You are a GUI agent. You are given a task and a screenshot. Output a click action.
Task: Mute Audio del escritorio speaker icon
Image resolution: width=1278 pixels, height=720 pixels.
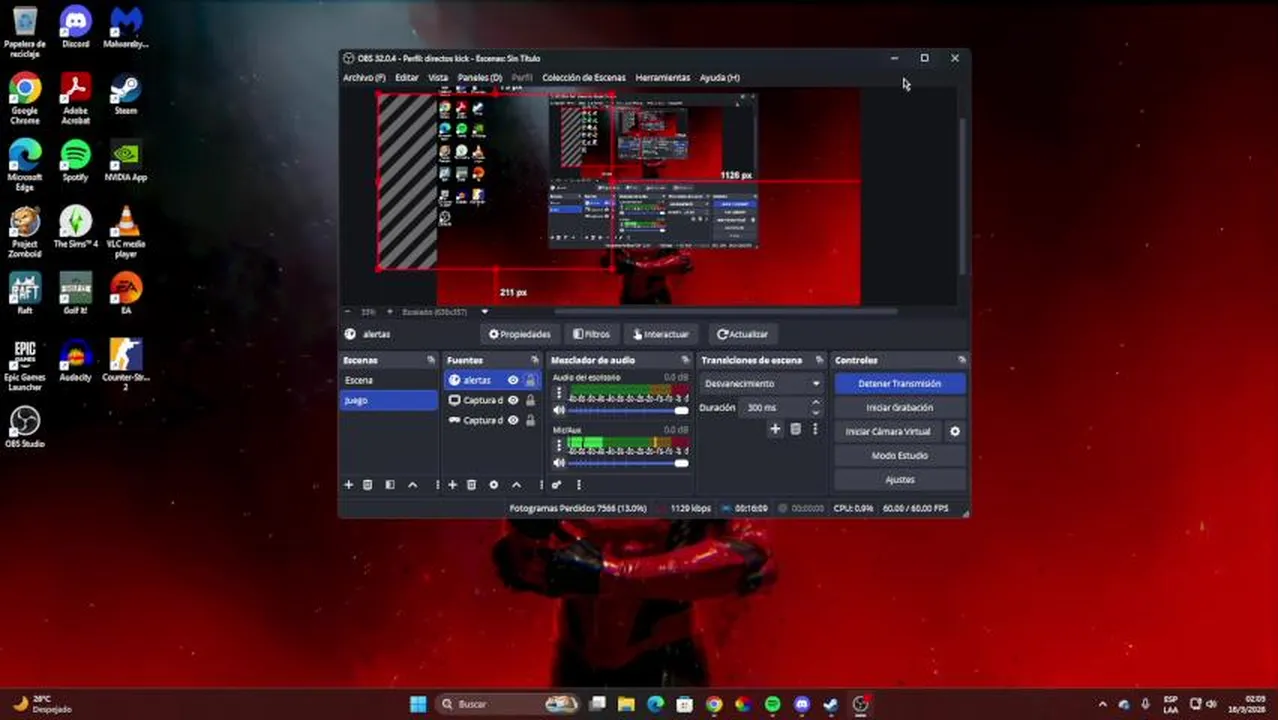coord(559,410)
